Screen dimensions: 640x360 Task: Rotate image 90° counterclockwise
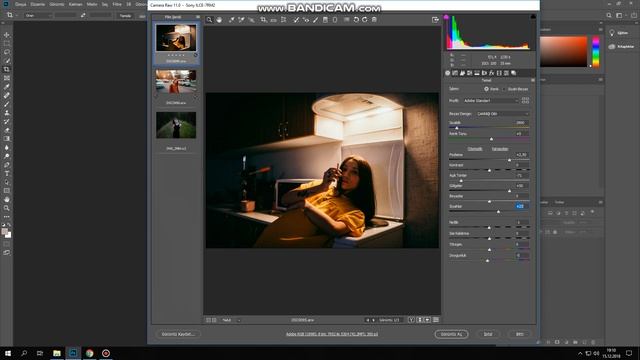tap(356, 20)
